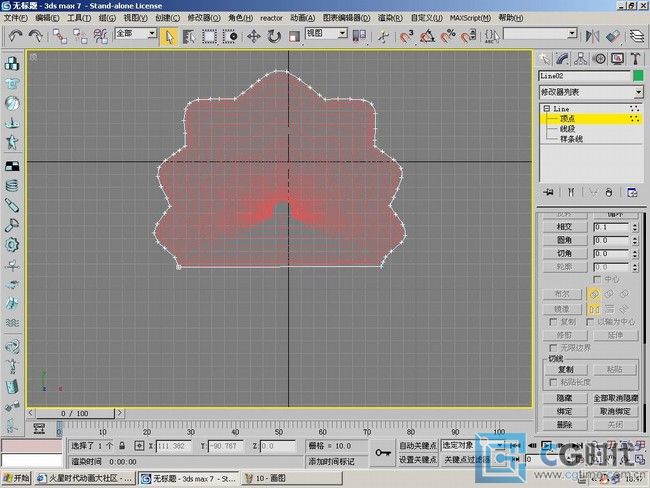
Task: Select the Bind to Space Warp tool
Action: pos(101,36)
